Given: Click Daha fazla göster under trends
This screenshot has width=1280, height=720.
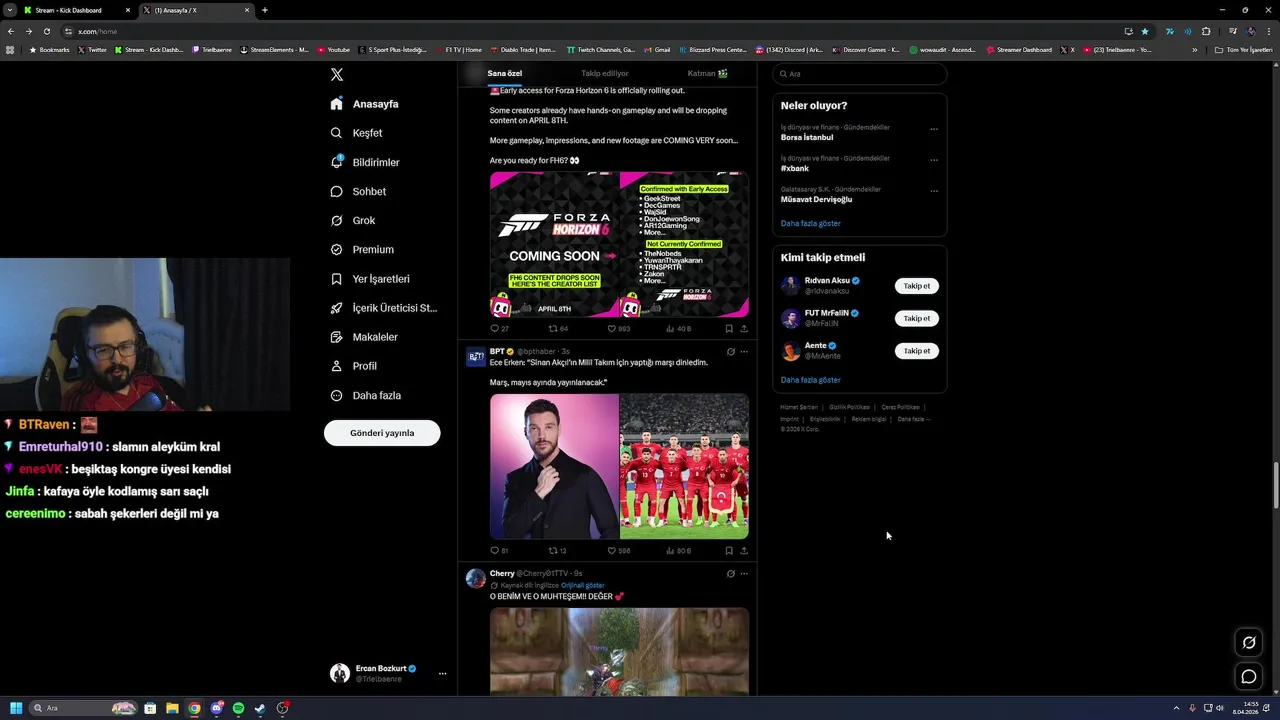Looking at the screenshot, I should (811, 223).
